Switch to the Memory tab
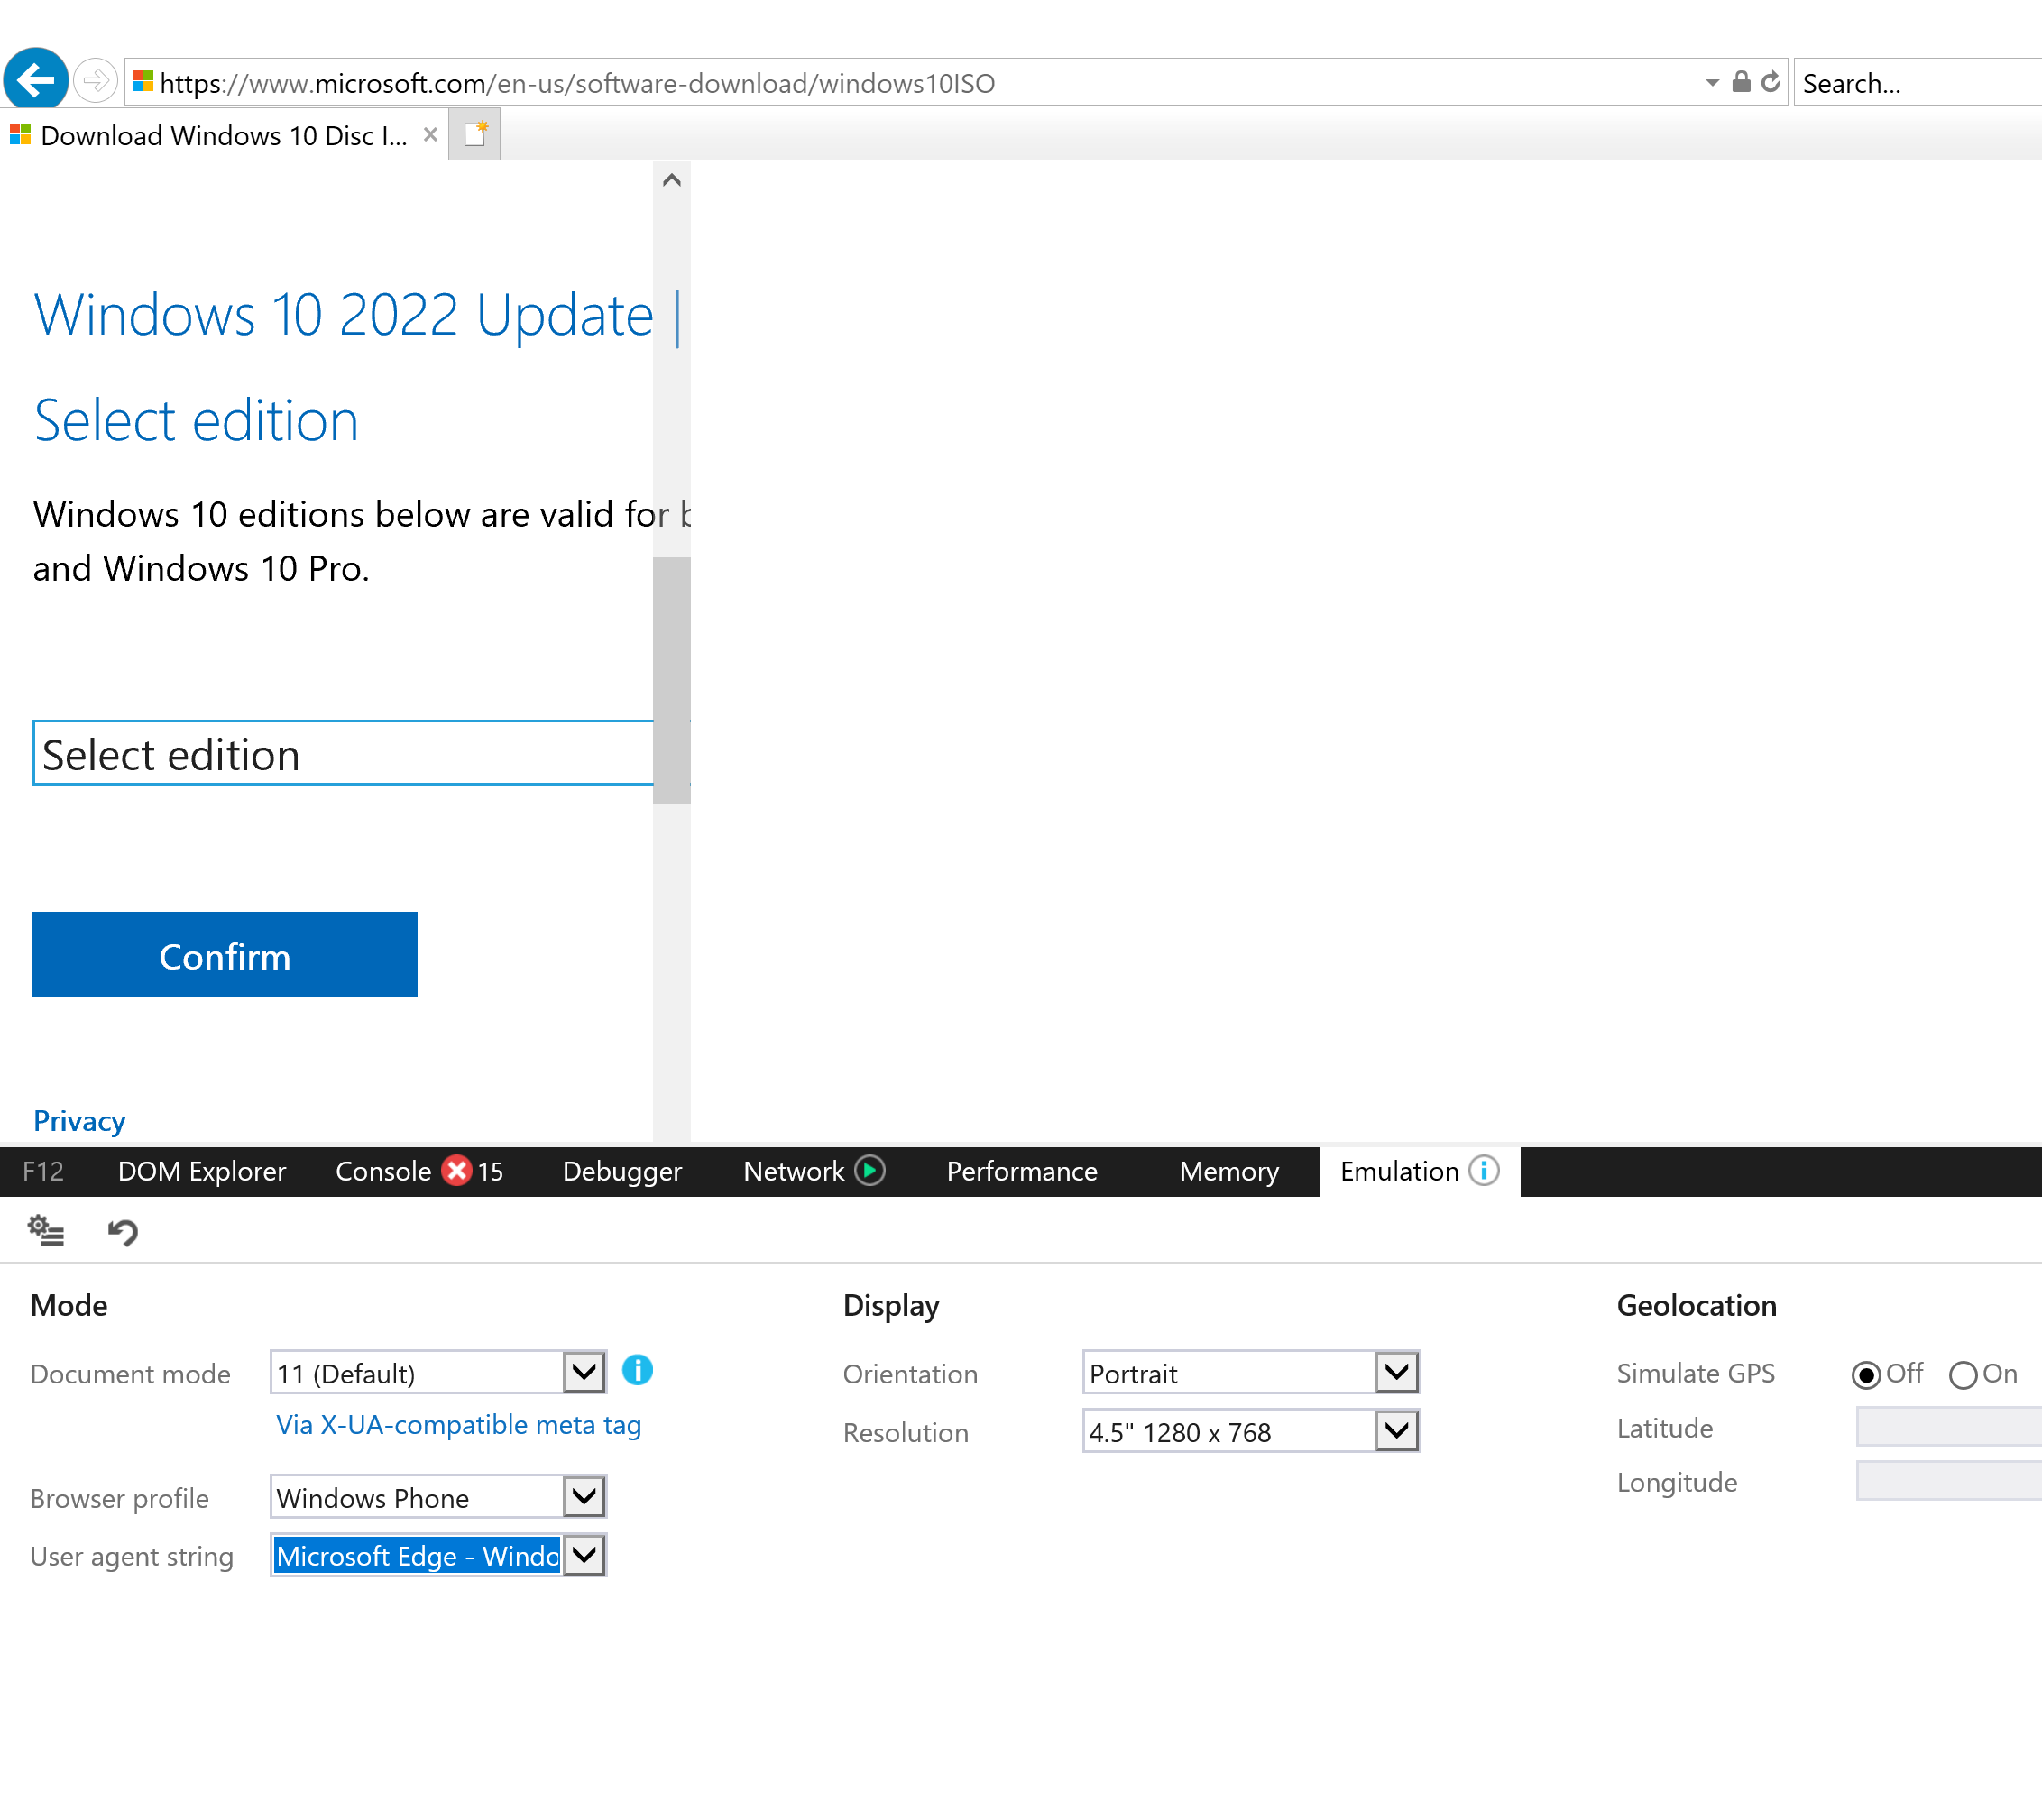 click(1229, 1171)
